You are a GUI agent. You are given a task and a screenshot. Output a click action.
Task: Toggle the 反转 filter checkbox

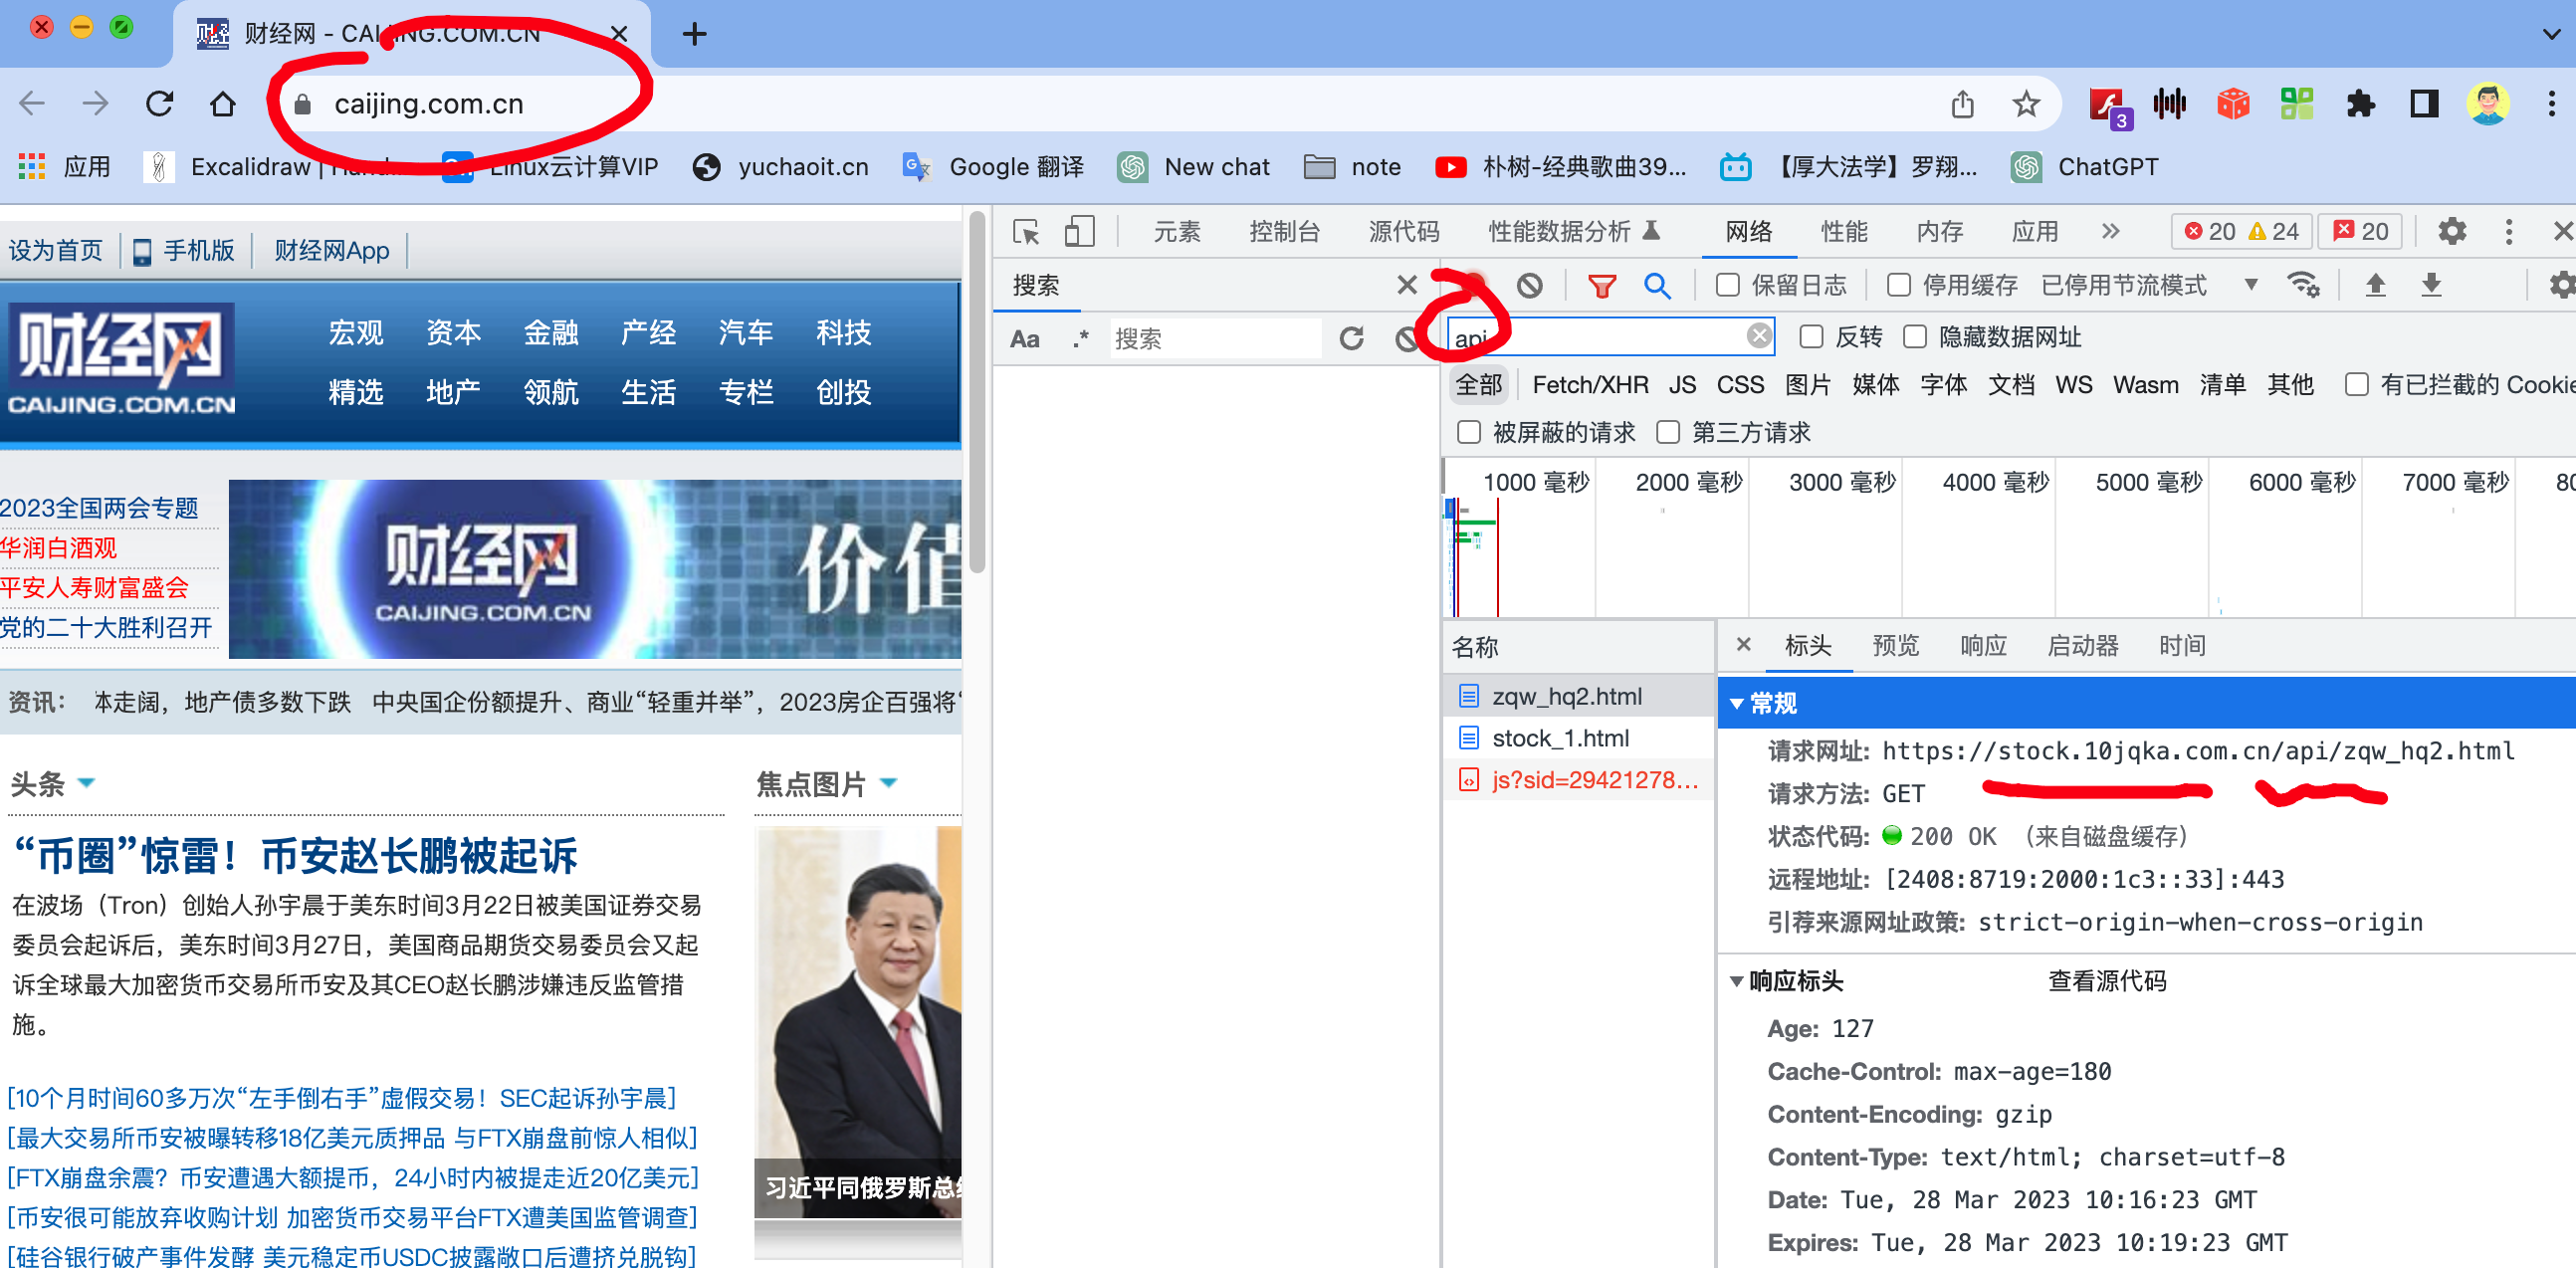click(1810, 338)
